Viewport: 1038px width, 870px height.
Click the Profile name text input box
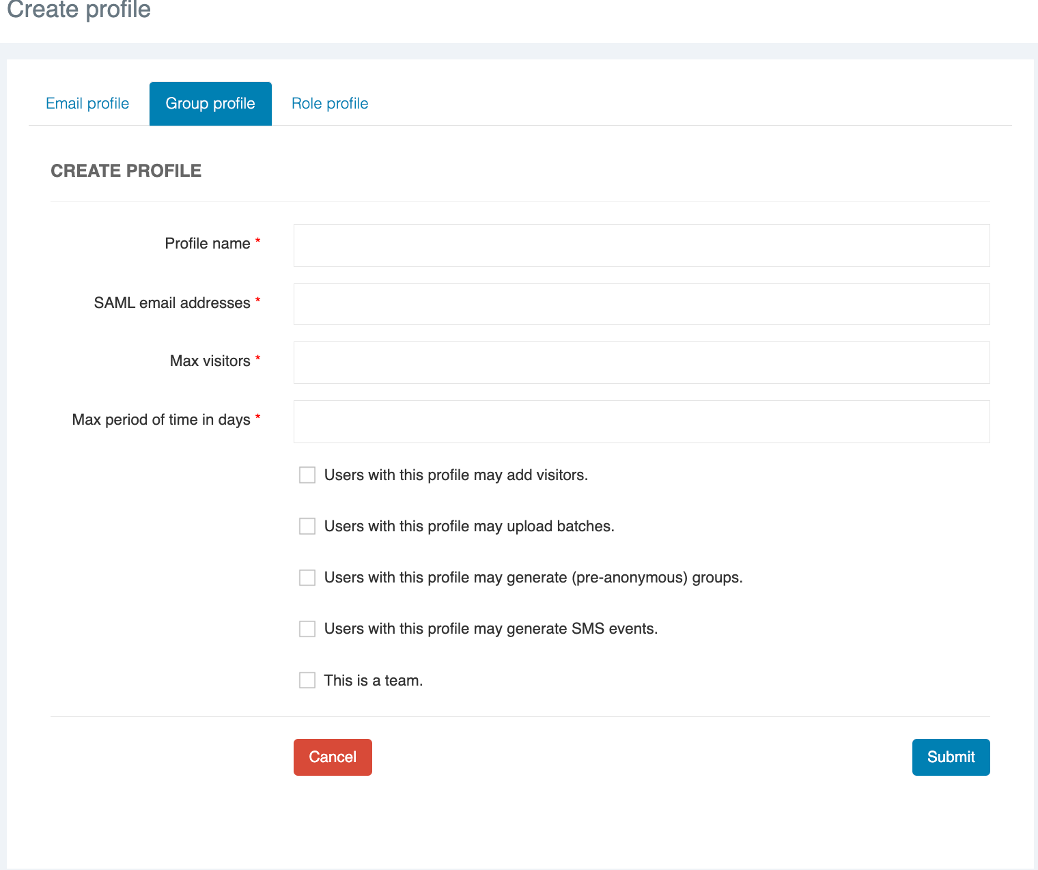(x=641, y=245)
